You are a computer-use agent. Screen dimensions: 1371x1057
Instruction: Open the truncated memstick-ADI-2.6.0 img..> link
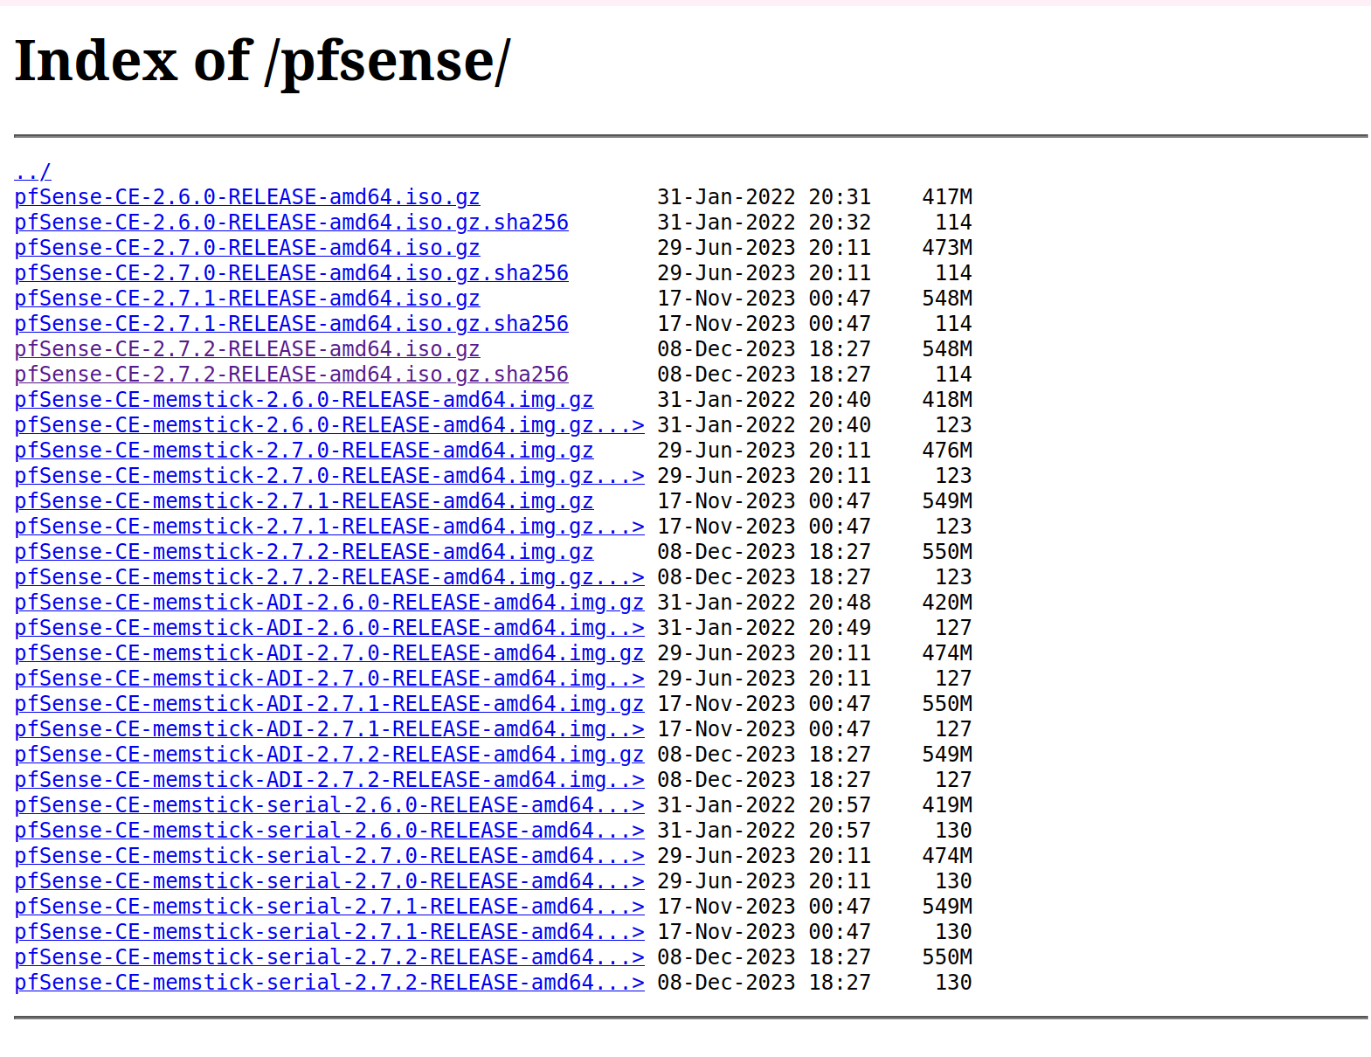(330, 628)
